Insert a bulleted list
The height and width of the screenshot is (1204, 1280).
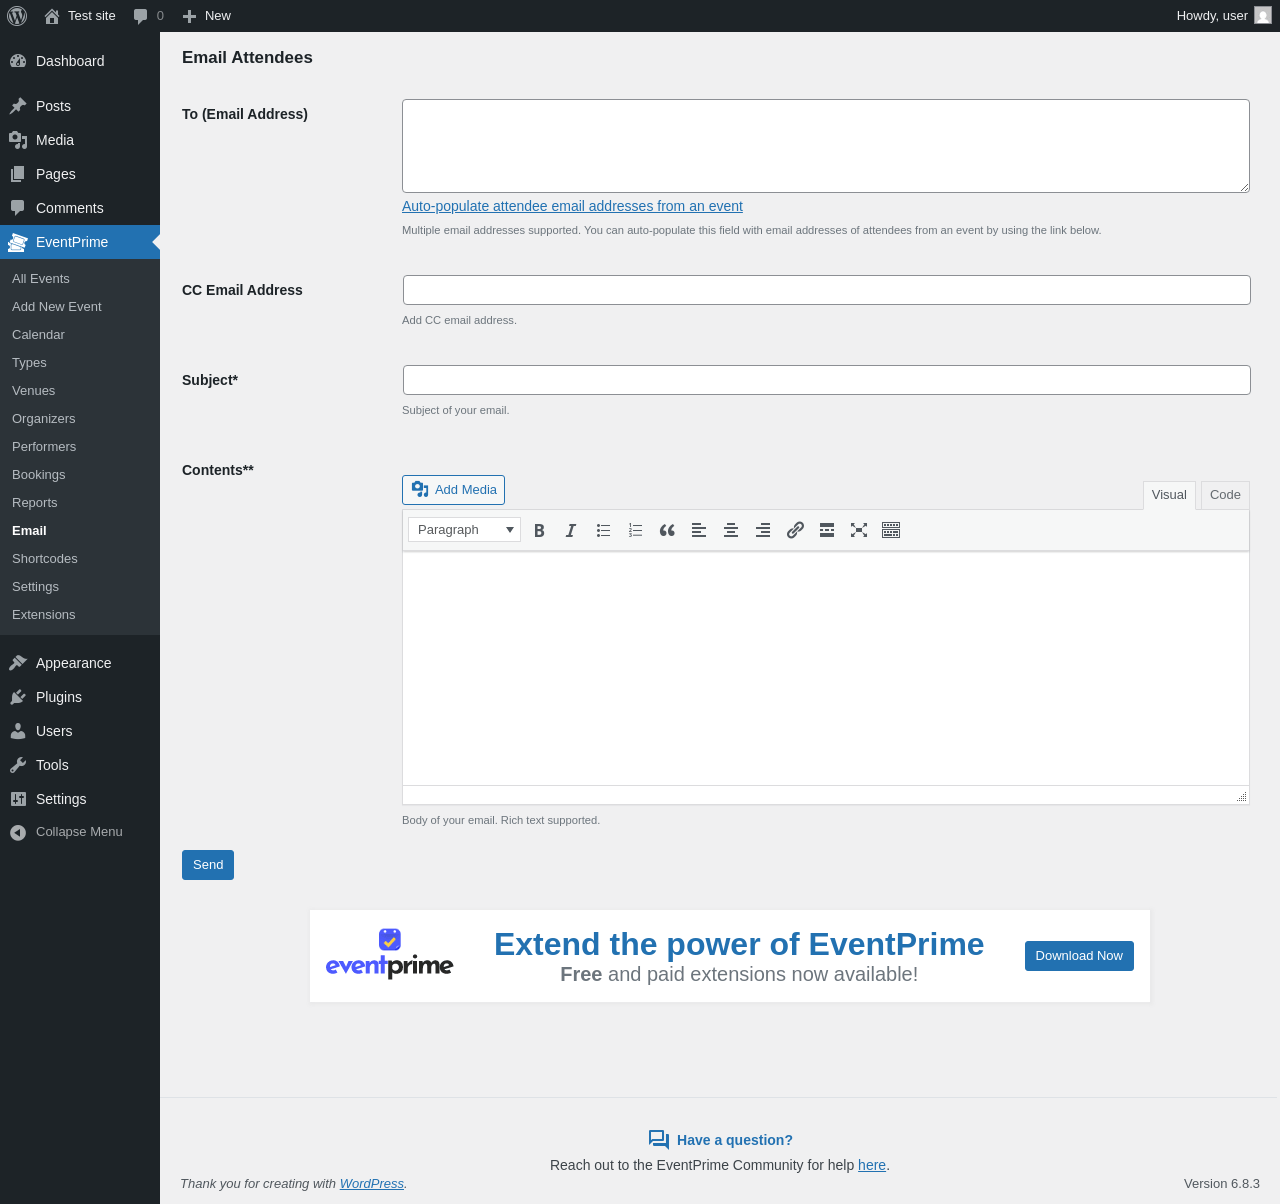tap(603, 530)
